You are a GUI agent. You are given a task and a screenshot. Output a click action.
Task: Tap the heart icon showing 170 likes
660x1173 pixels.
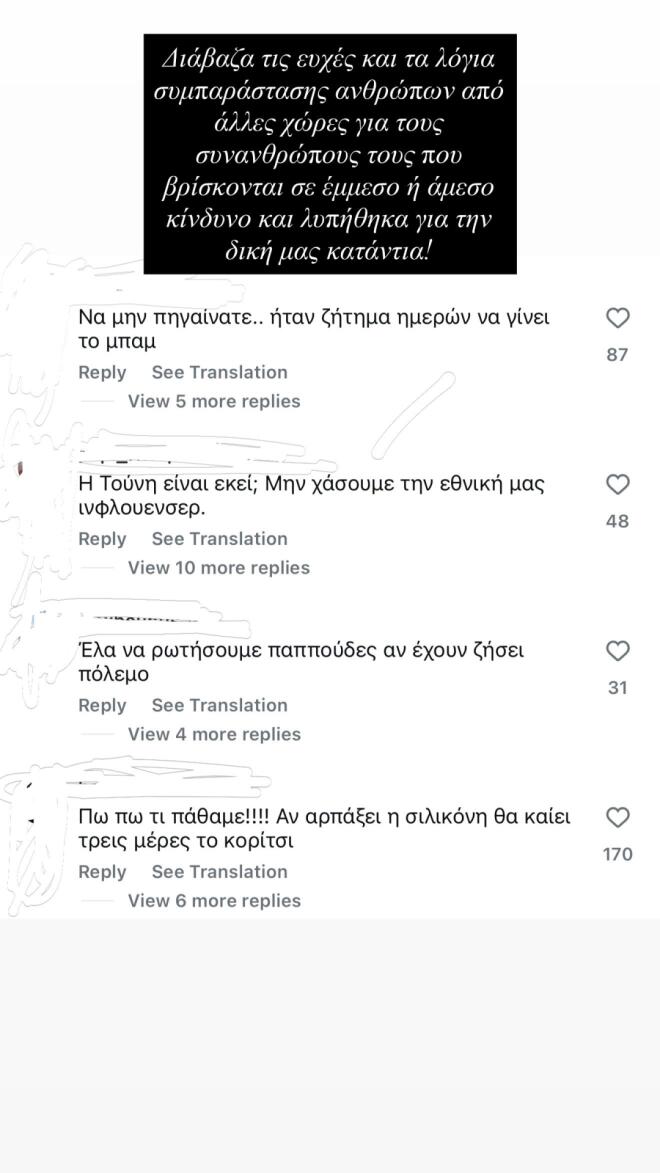click(618, 817)
